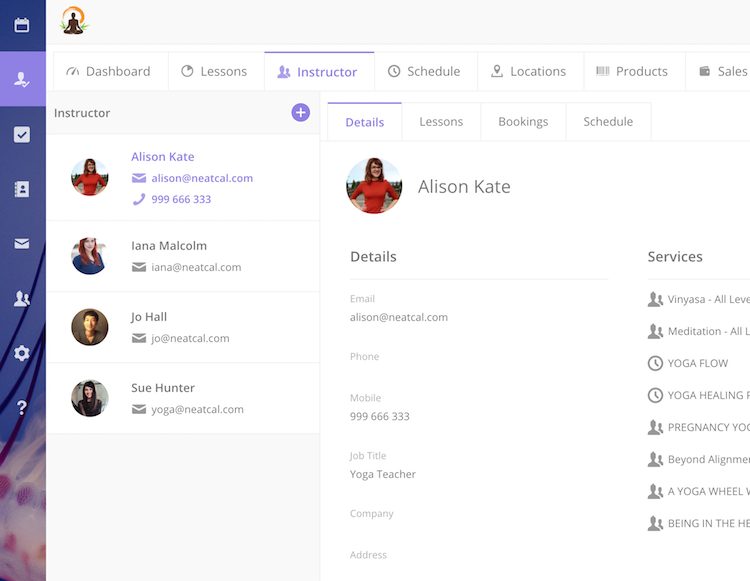Select Sue Hunter in instructor list
The height and width of the screenshot is (581, 750).
tap(183, 398)
